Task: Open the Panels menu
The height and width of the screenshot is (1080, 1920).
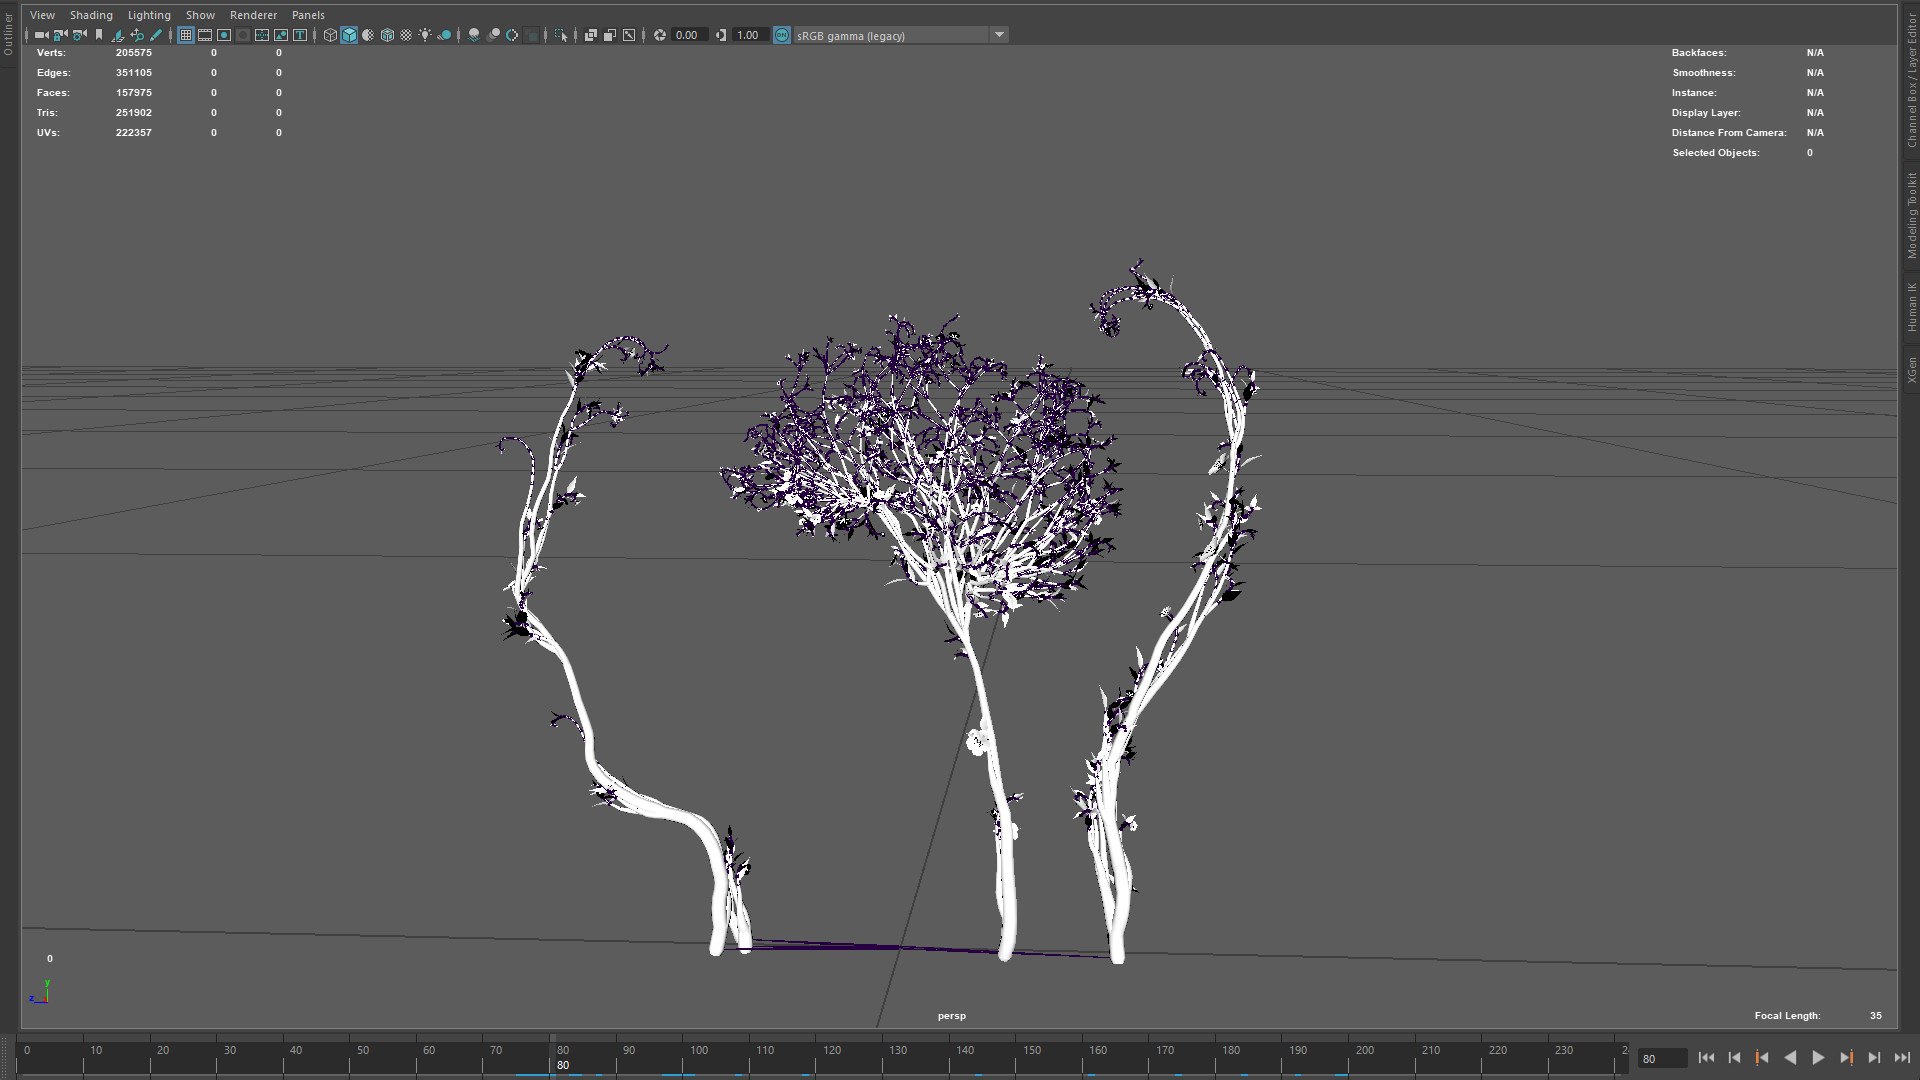Action: coord(308,15)
